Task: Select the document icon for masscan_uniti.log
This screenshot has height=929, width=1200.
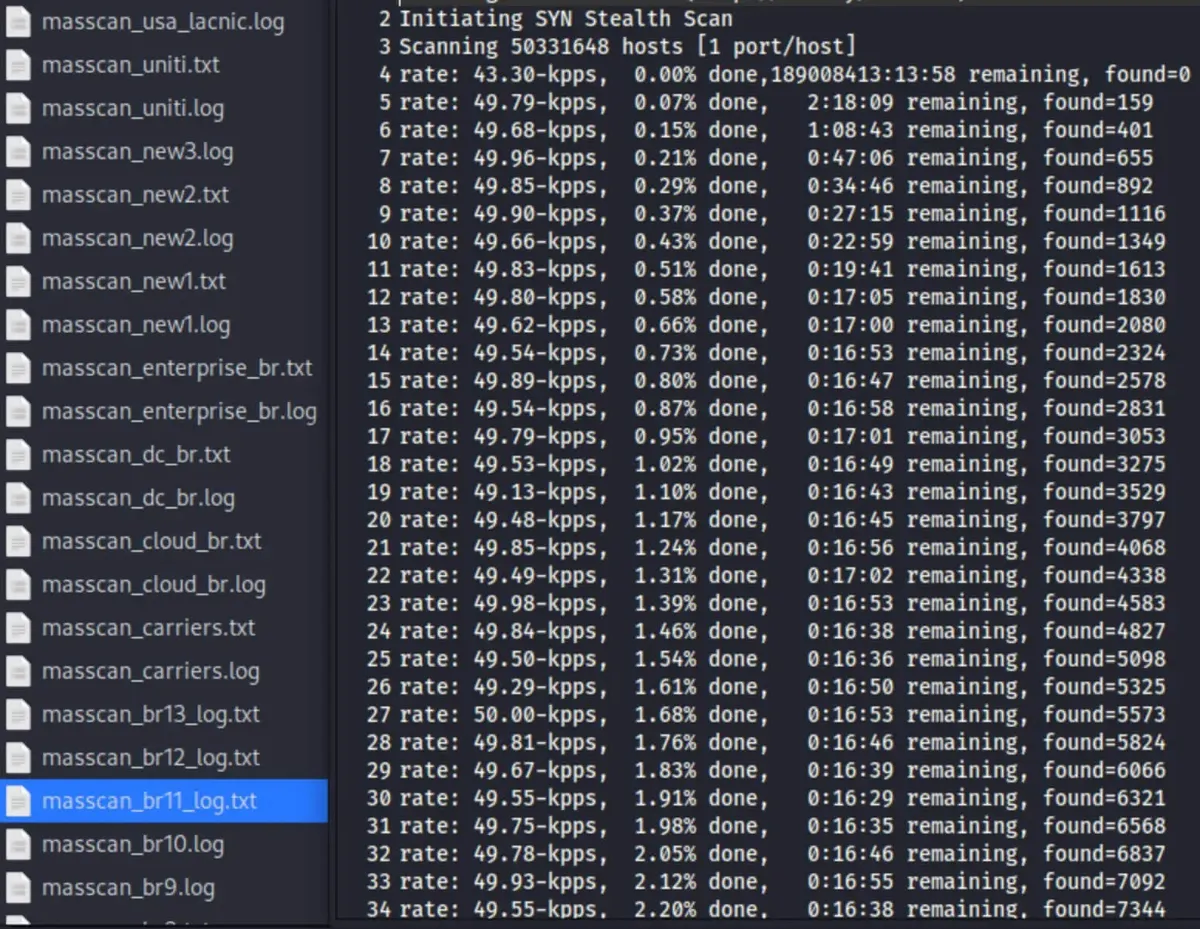Action: coord(19,109)
